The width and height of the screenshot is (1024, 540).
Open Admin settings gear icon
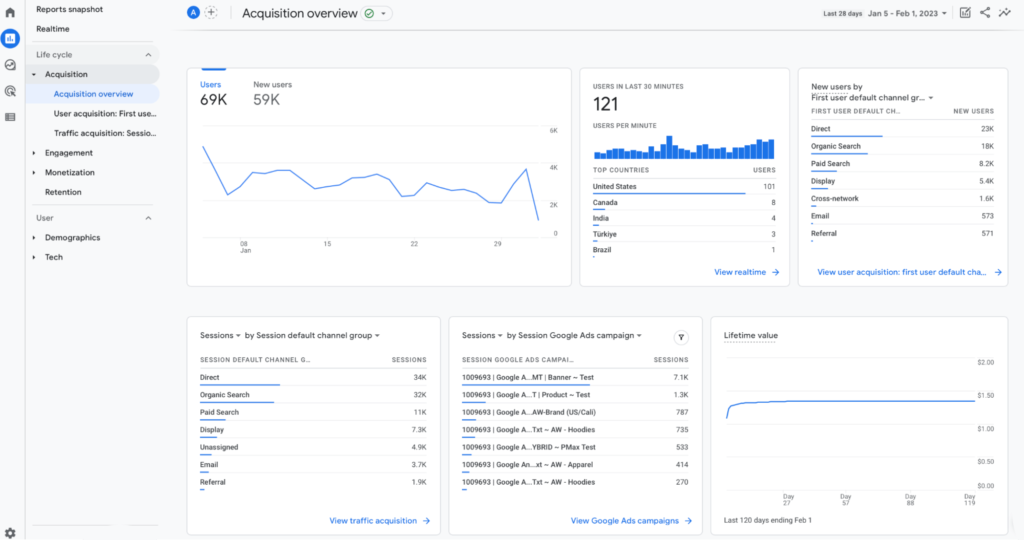[10, 533]
